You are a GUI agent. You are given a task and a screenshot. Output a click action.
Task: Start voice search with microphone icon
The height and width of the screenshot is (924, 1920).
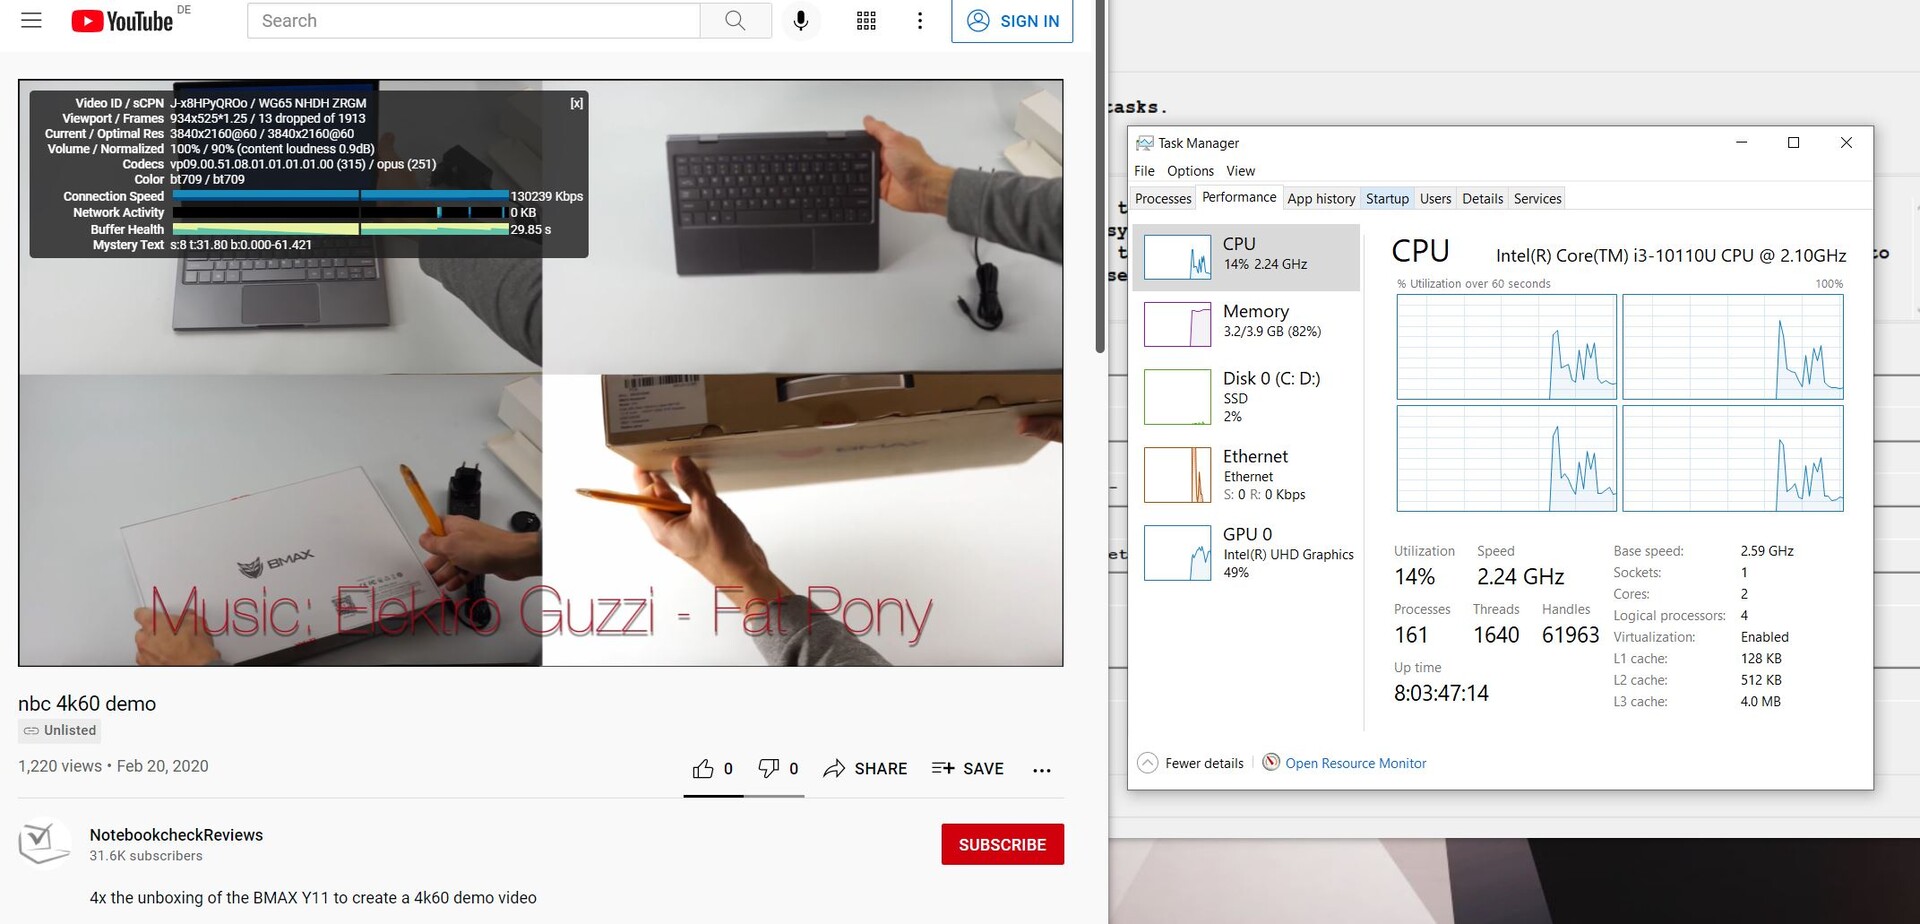801,20
